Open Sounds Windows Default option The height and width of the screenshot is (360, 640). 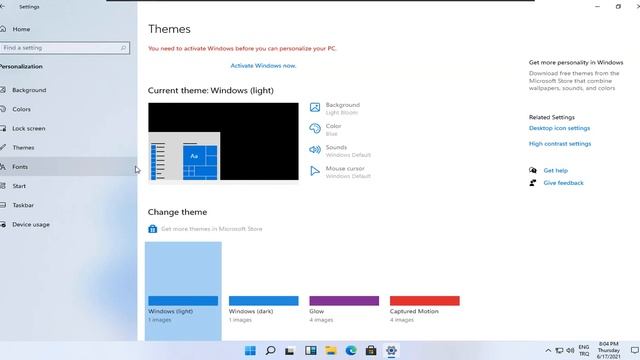point(348,151)
